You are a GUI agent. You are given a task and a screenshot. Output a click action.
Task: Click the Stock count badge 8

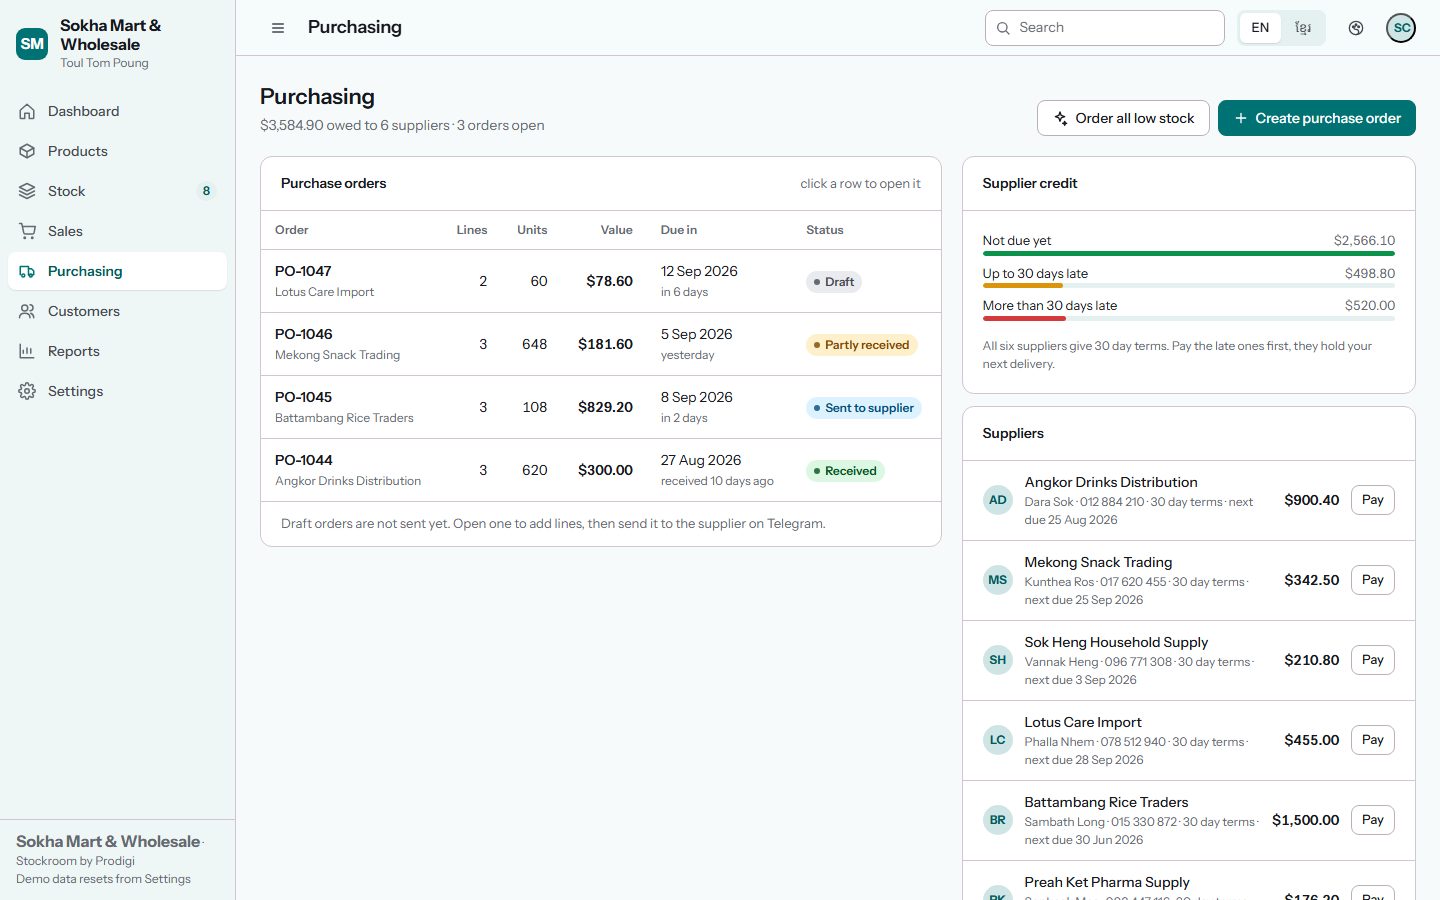(x=206, y=191)
